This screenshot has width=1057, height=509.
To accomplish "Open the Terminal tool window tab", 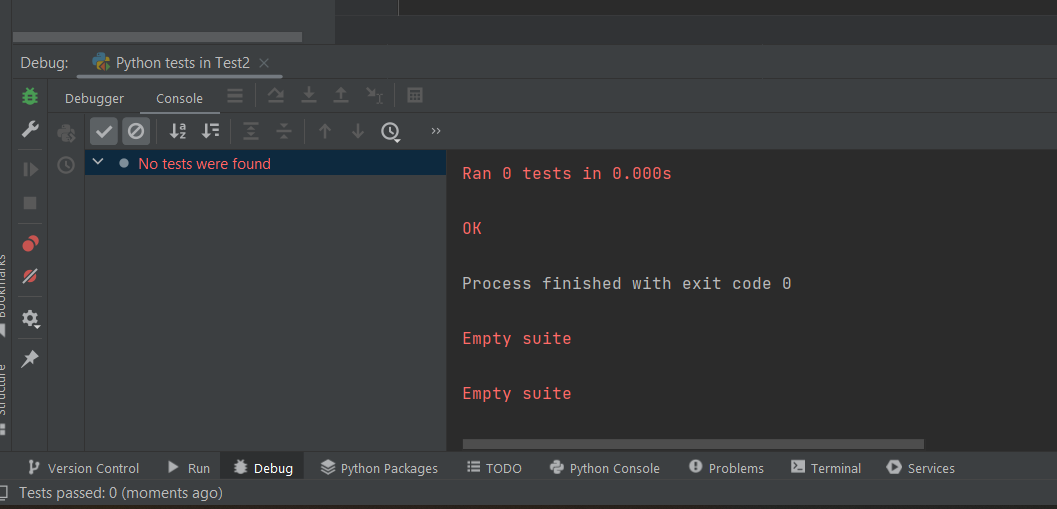I will coord(826,468).
